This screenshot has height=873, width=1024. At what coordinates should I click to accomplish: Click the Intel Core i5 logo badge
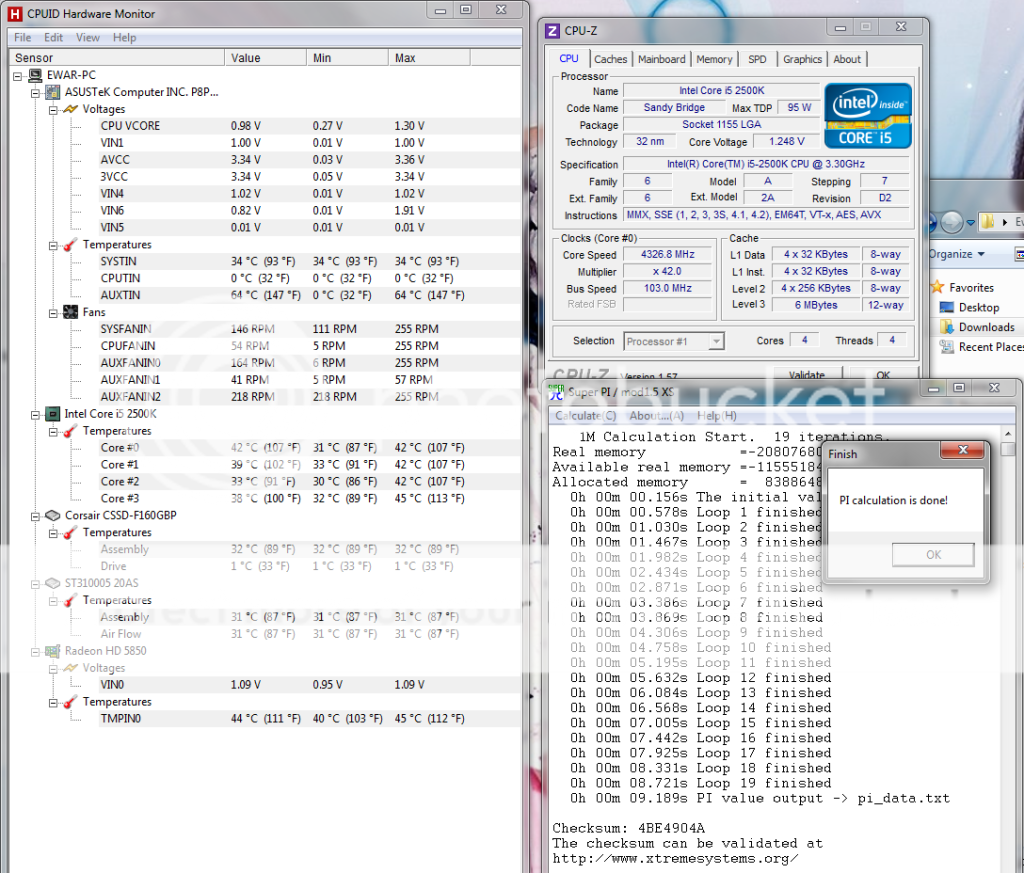pos(867,115)
